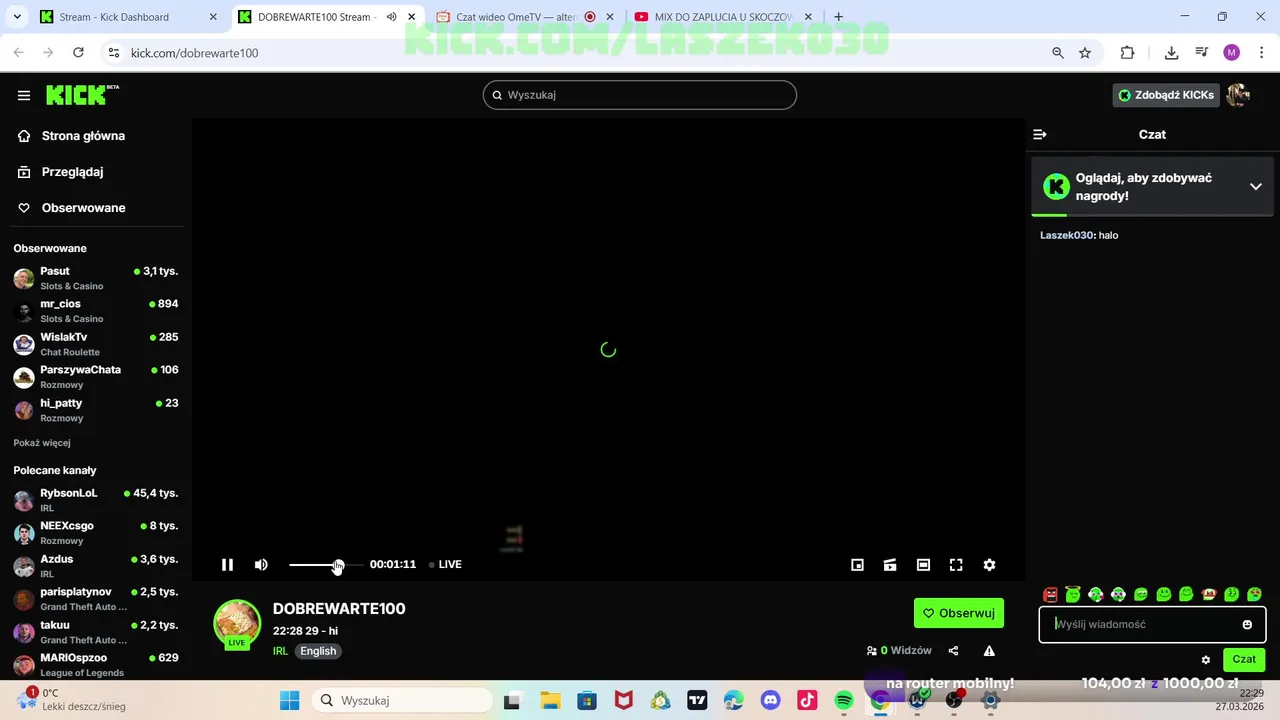This screenshot has width=1280, height=720.
Task: Enter fullscreen on the video player
Action: [956, 565]
